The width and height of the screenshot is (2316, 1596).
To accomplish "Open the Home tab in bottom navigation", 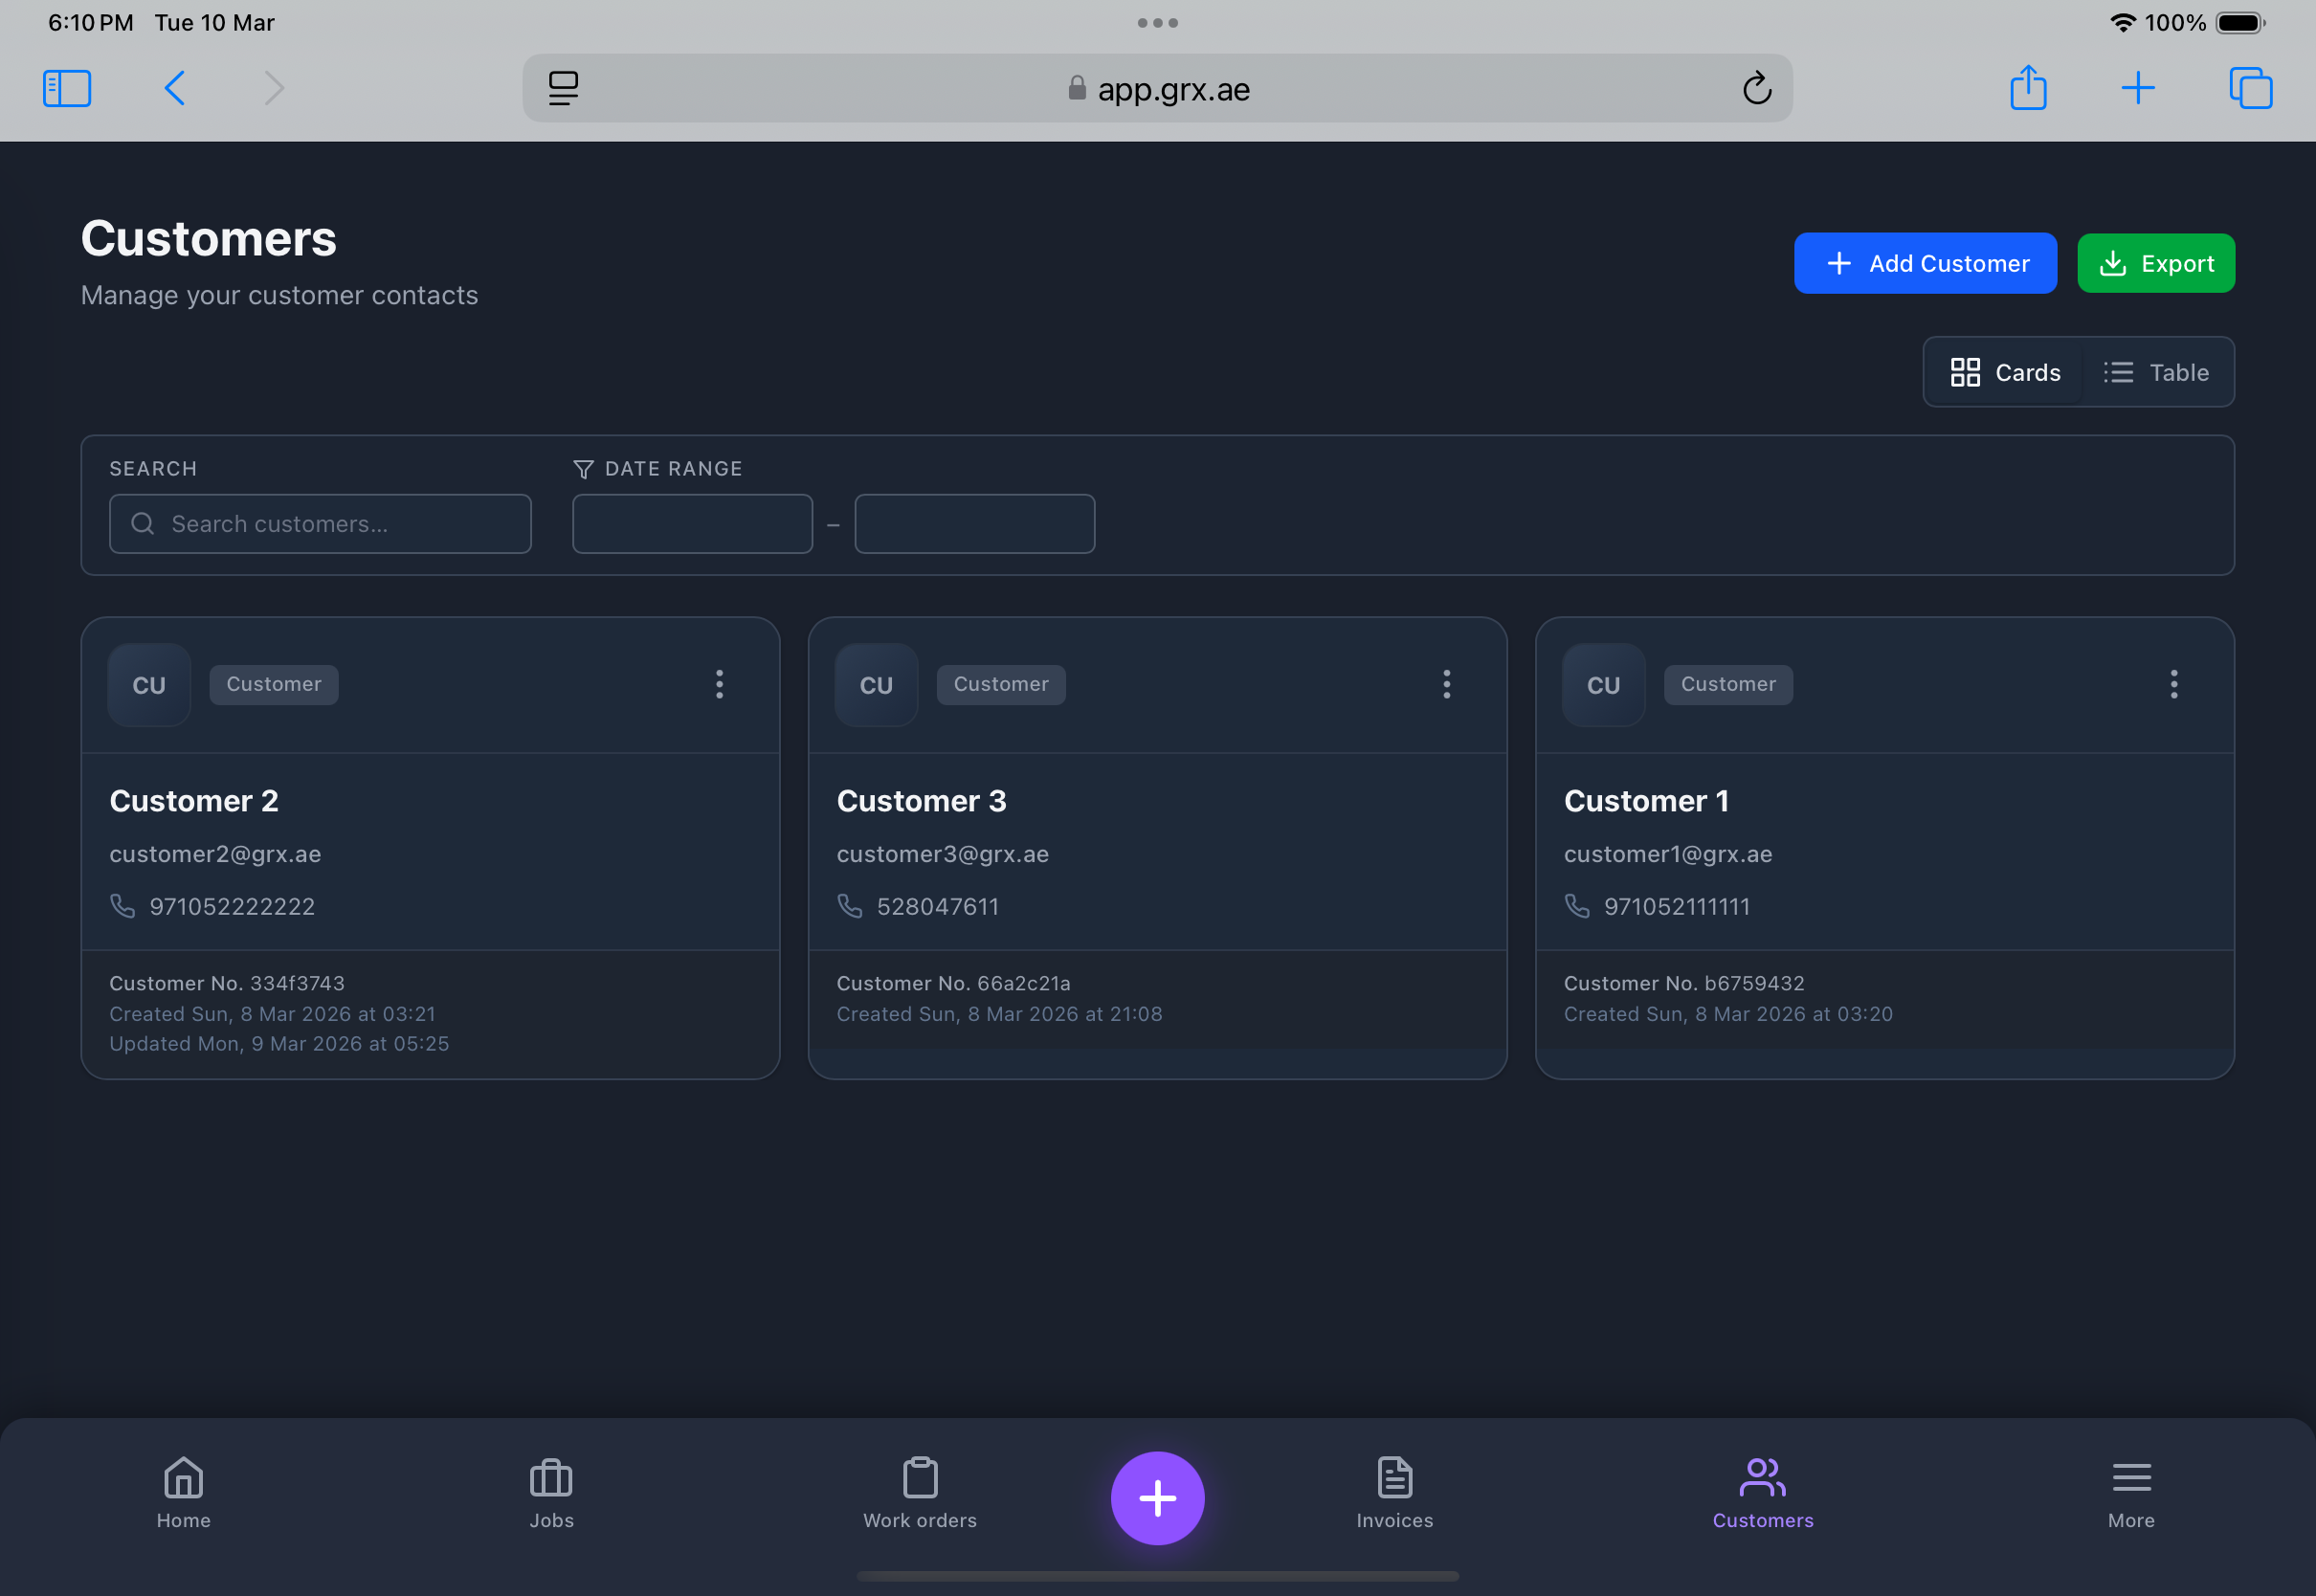I will point(183,1494).
